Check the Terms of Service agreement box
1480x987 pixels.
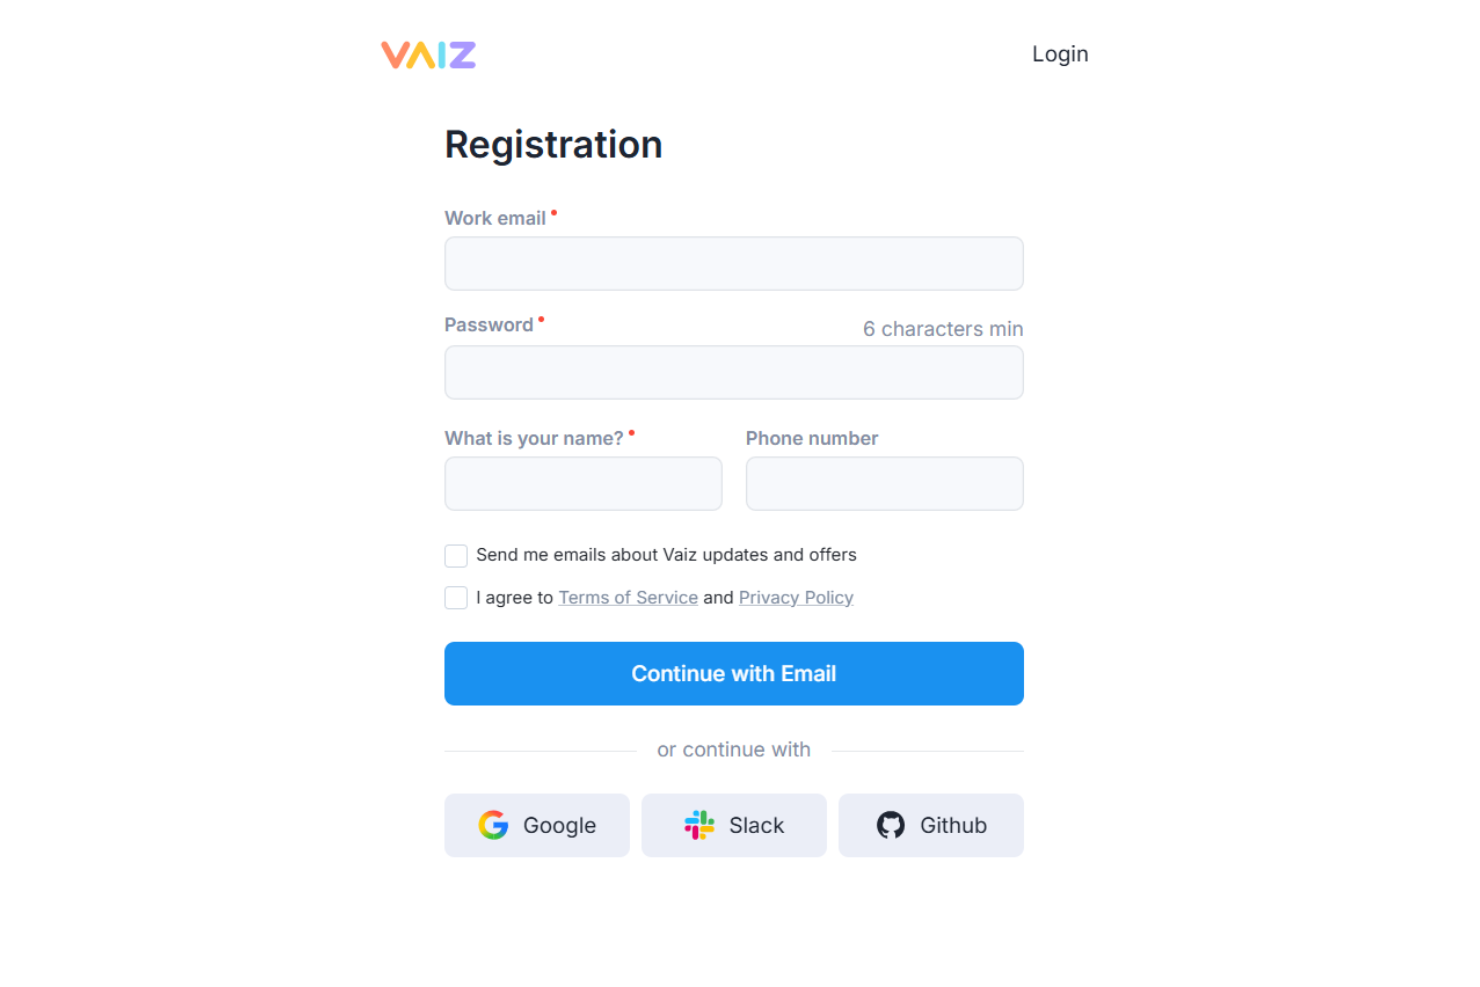pyautogui.click(x=455, y=598)
